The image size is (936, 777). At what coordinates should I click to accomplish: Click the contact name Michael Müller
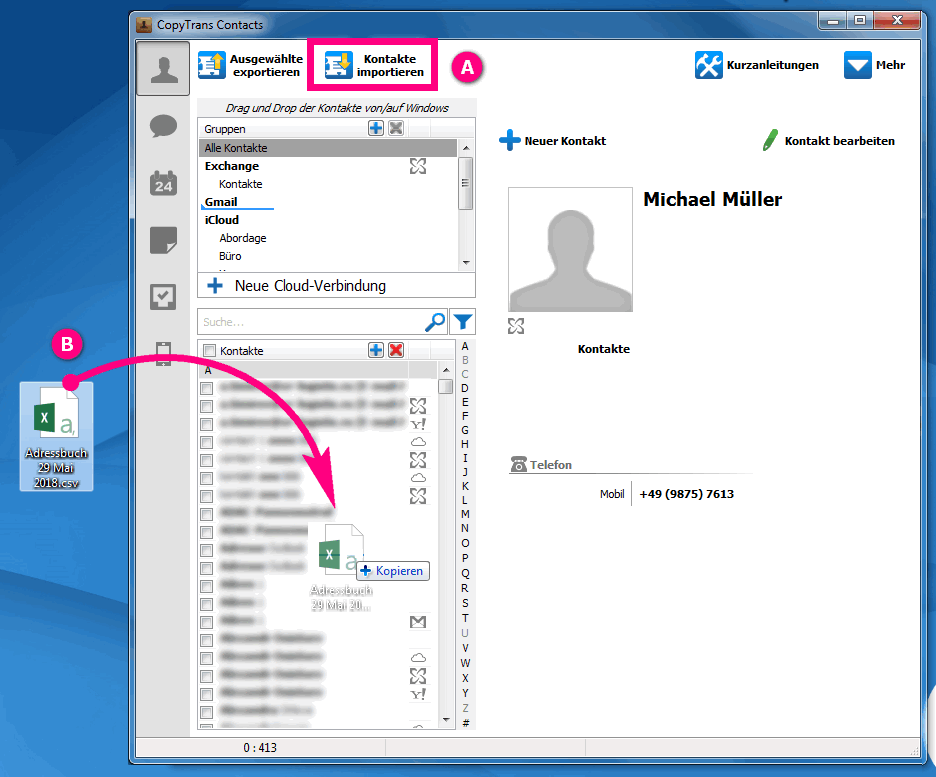(x=713, y=199)
